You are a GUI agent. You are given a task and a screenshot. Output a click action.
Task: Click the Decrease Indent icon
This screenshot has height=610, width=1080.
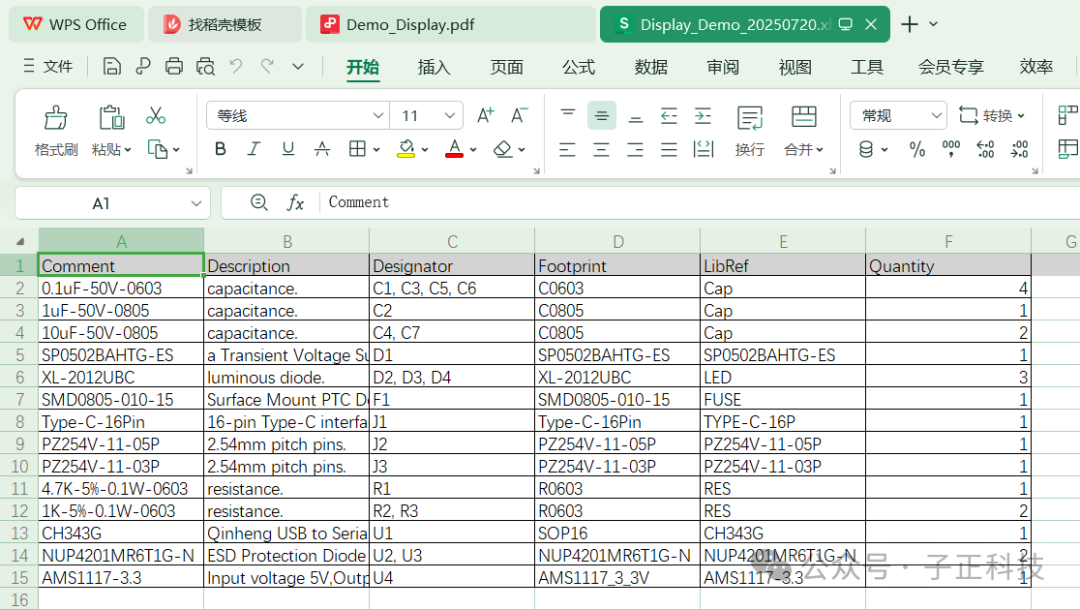coord(669,115)
